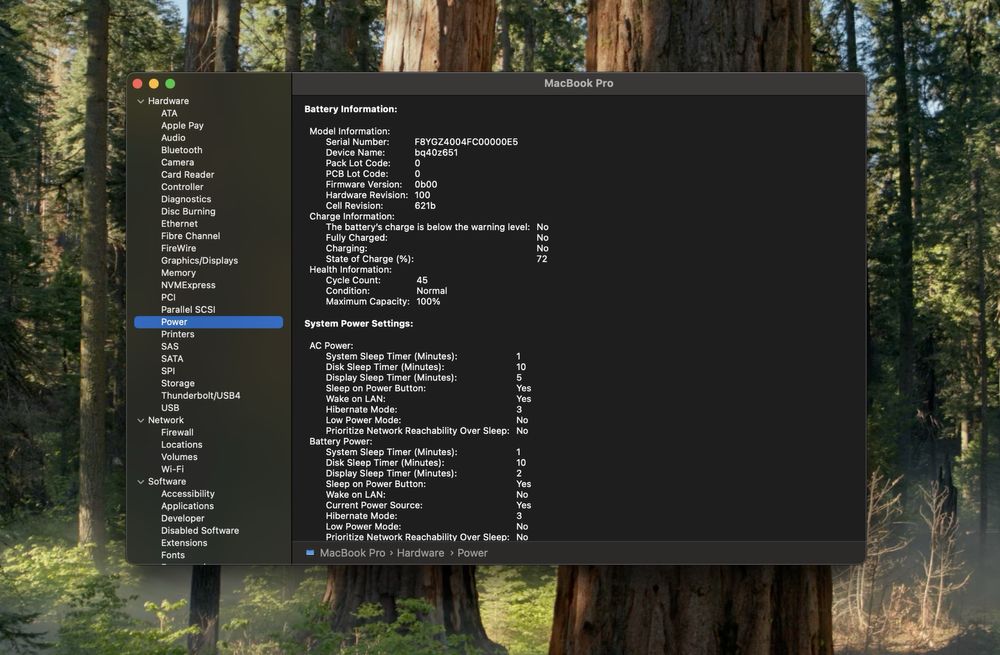Viewport: 1000px width, 655px height.
Task: Open Firewall under Network
Action: [177, 432]
